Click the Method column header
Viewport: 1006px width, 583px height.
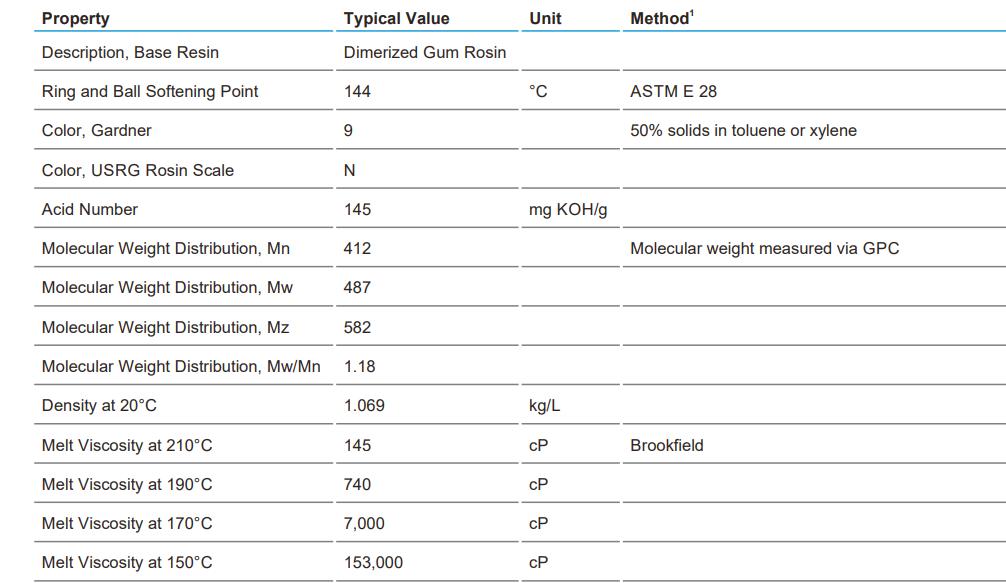(x=660, y=18)
